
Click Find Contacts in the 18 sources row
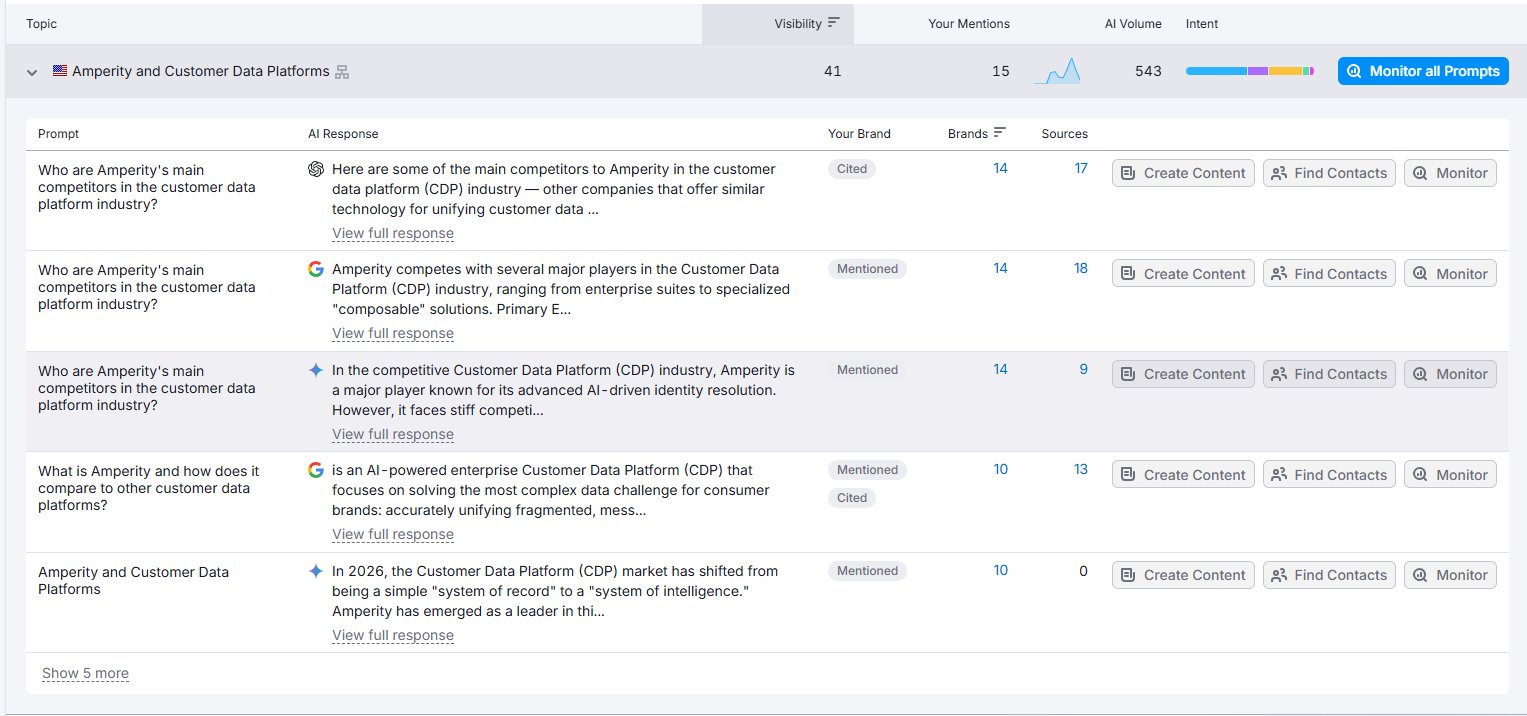point(1329,274)
